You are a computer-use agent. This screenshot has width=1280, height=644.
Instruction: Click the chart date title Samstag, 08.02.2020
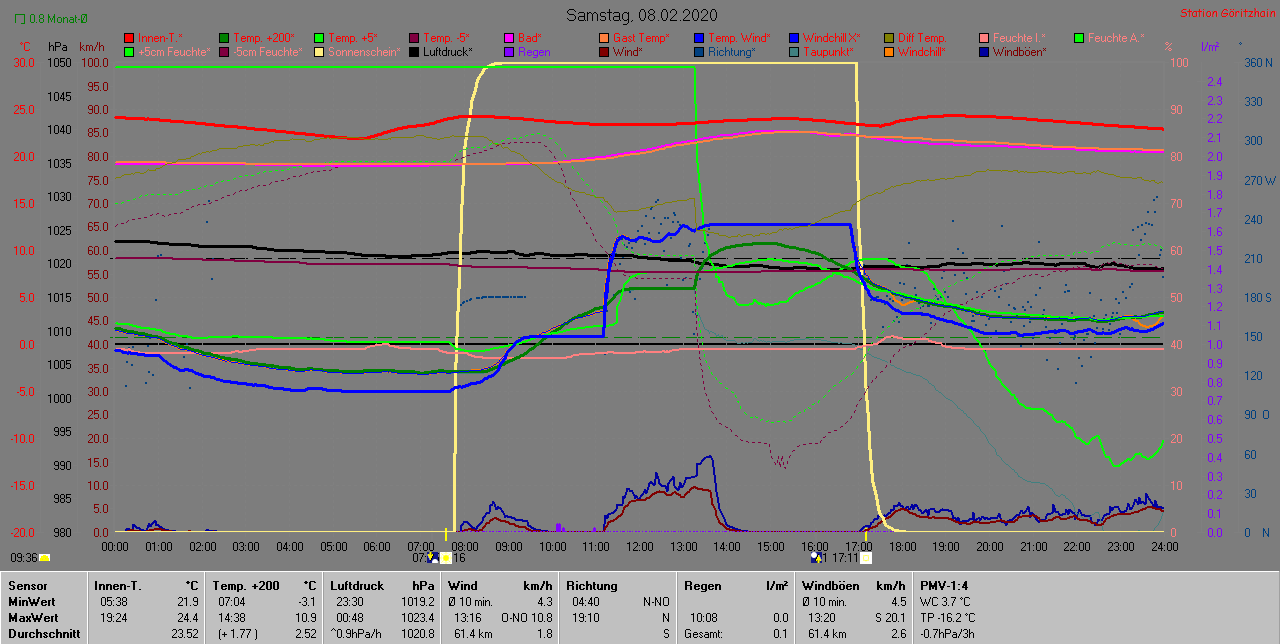click(640, 15)
